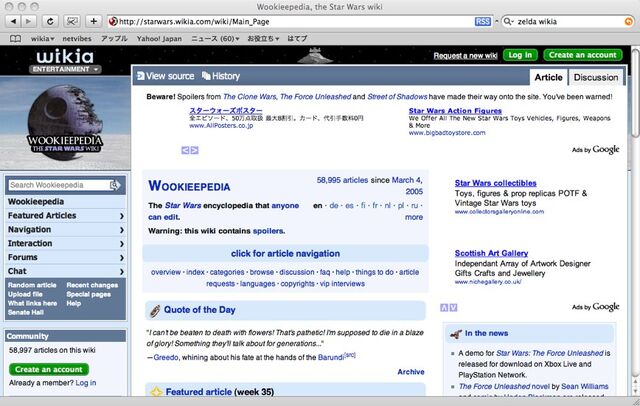Image resolution: width=640 pixels, height=406 pixels.
Task: Expand the Featured Articles sidebar menu
Action: coord(65,216)
